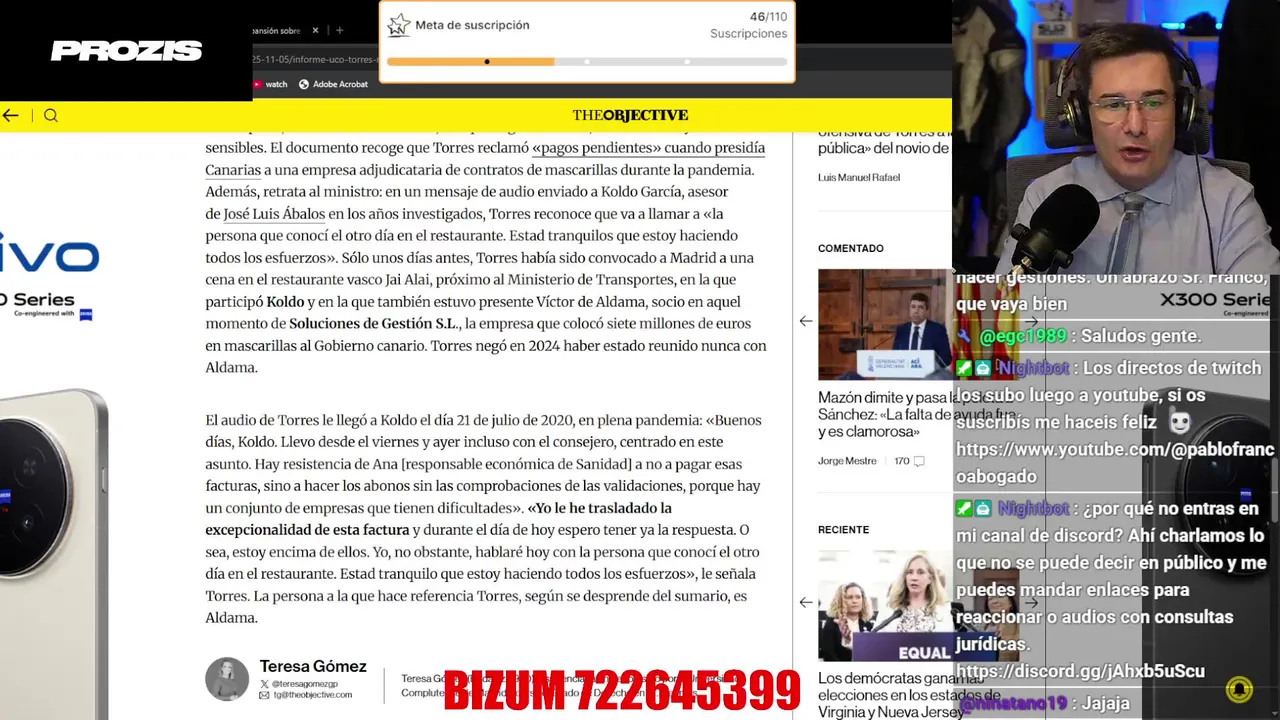Screen dimensions: 1280x720
Task: Open author name Teresa Gómez
Action: (x=313, y=667)
